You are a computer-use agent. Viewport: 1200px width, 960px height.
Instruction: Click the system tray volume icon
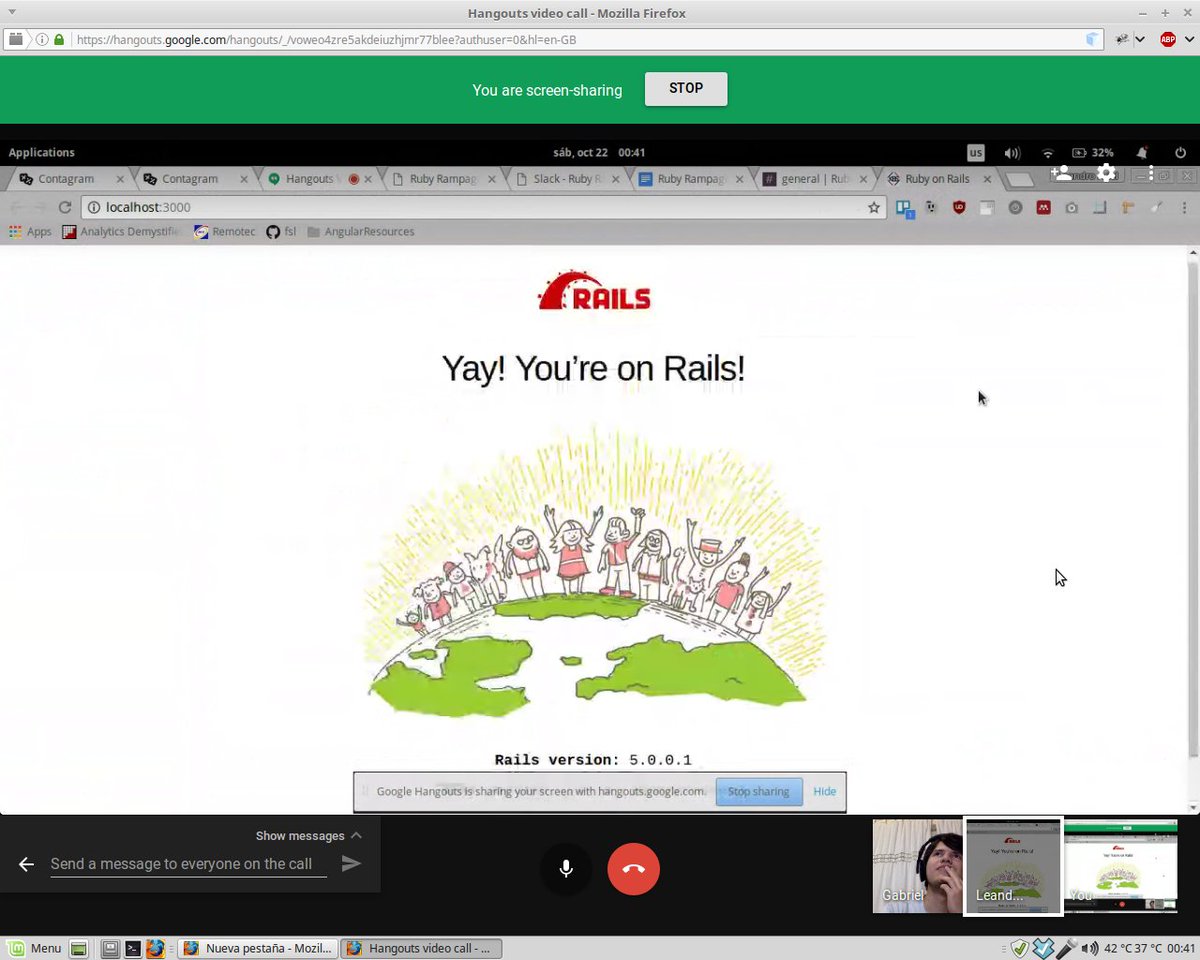coord(1088,948)
